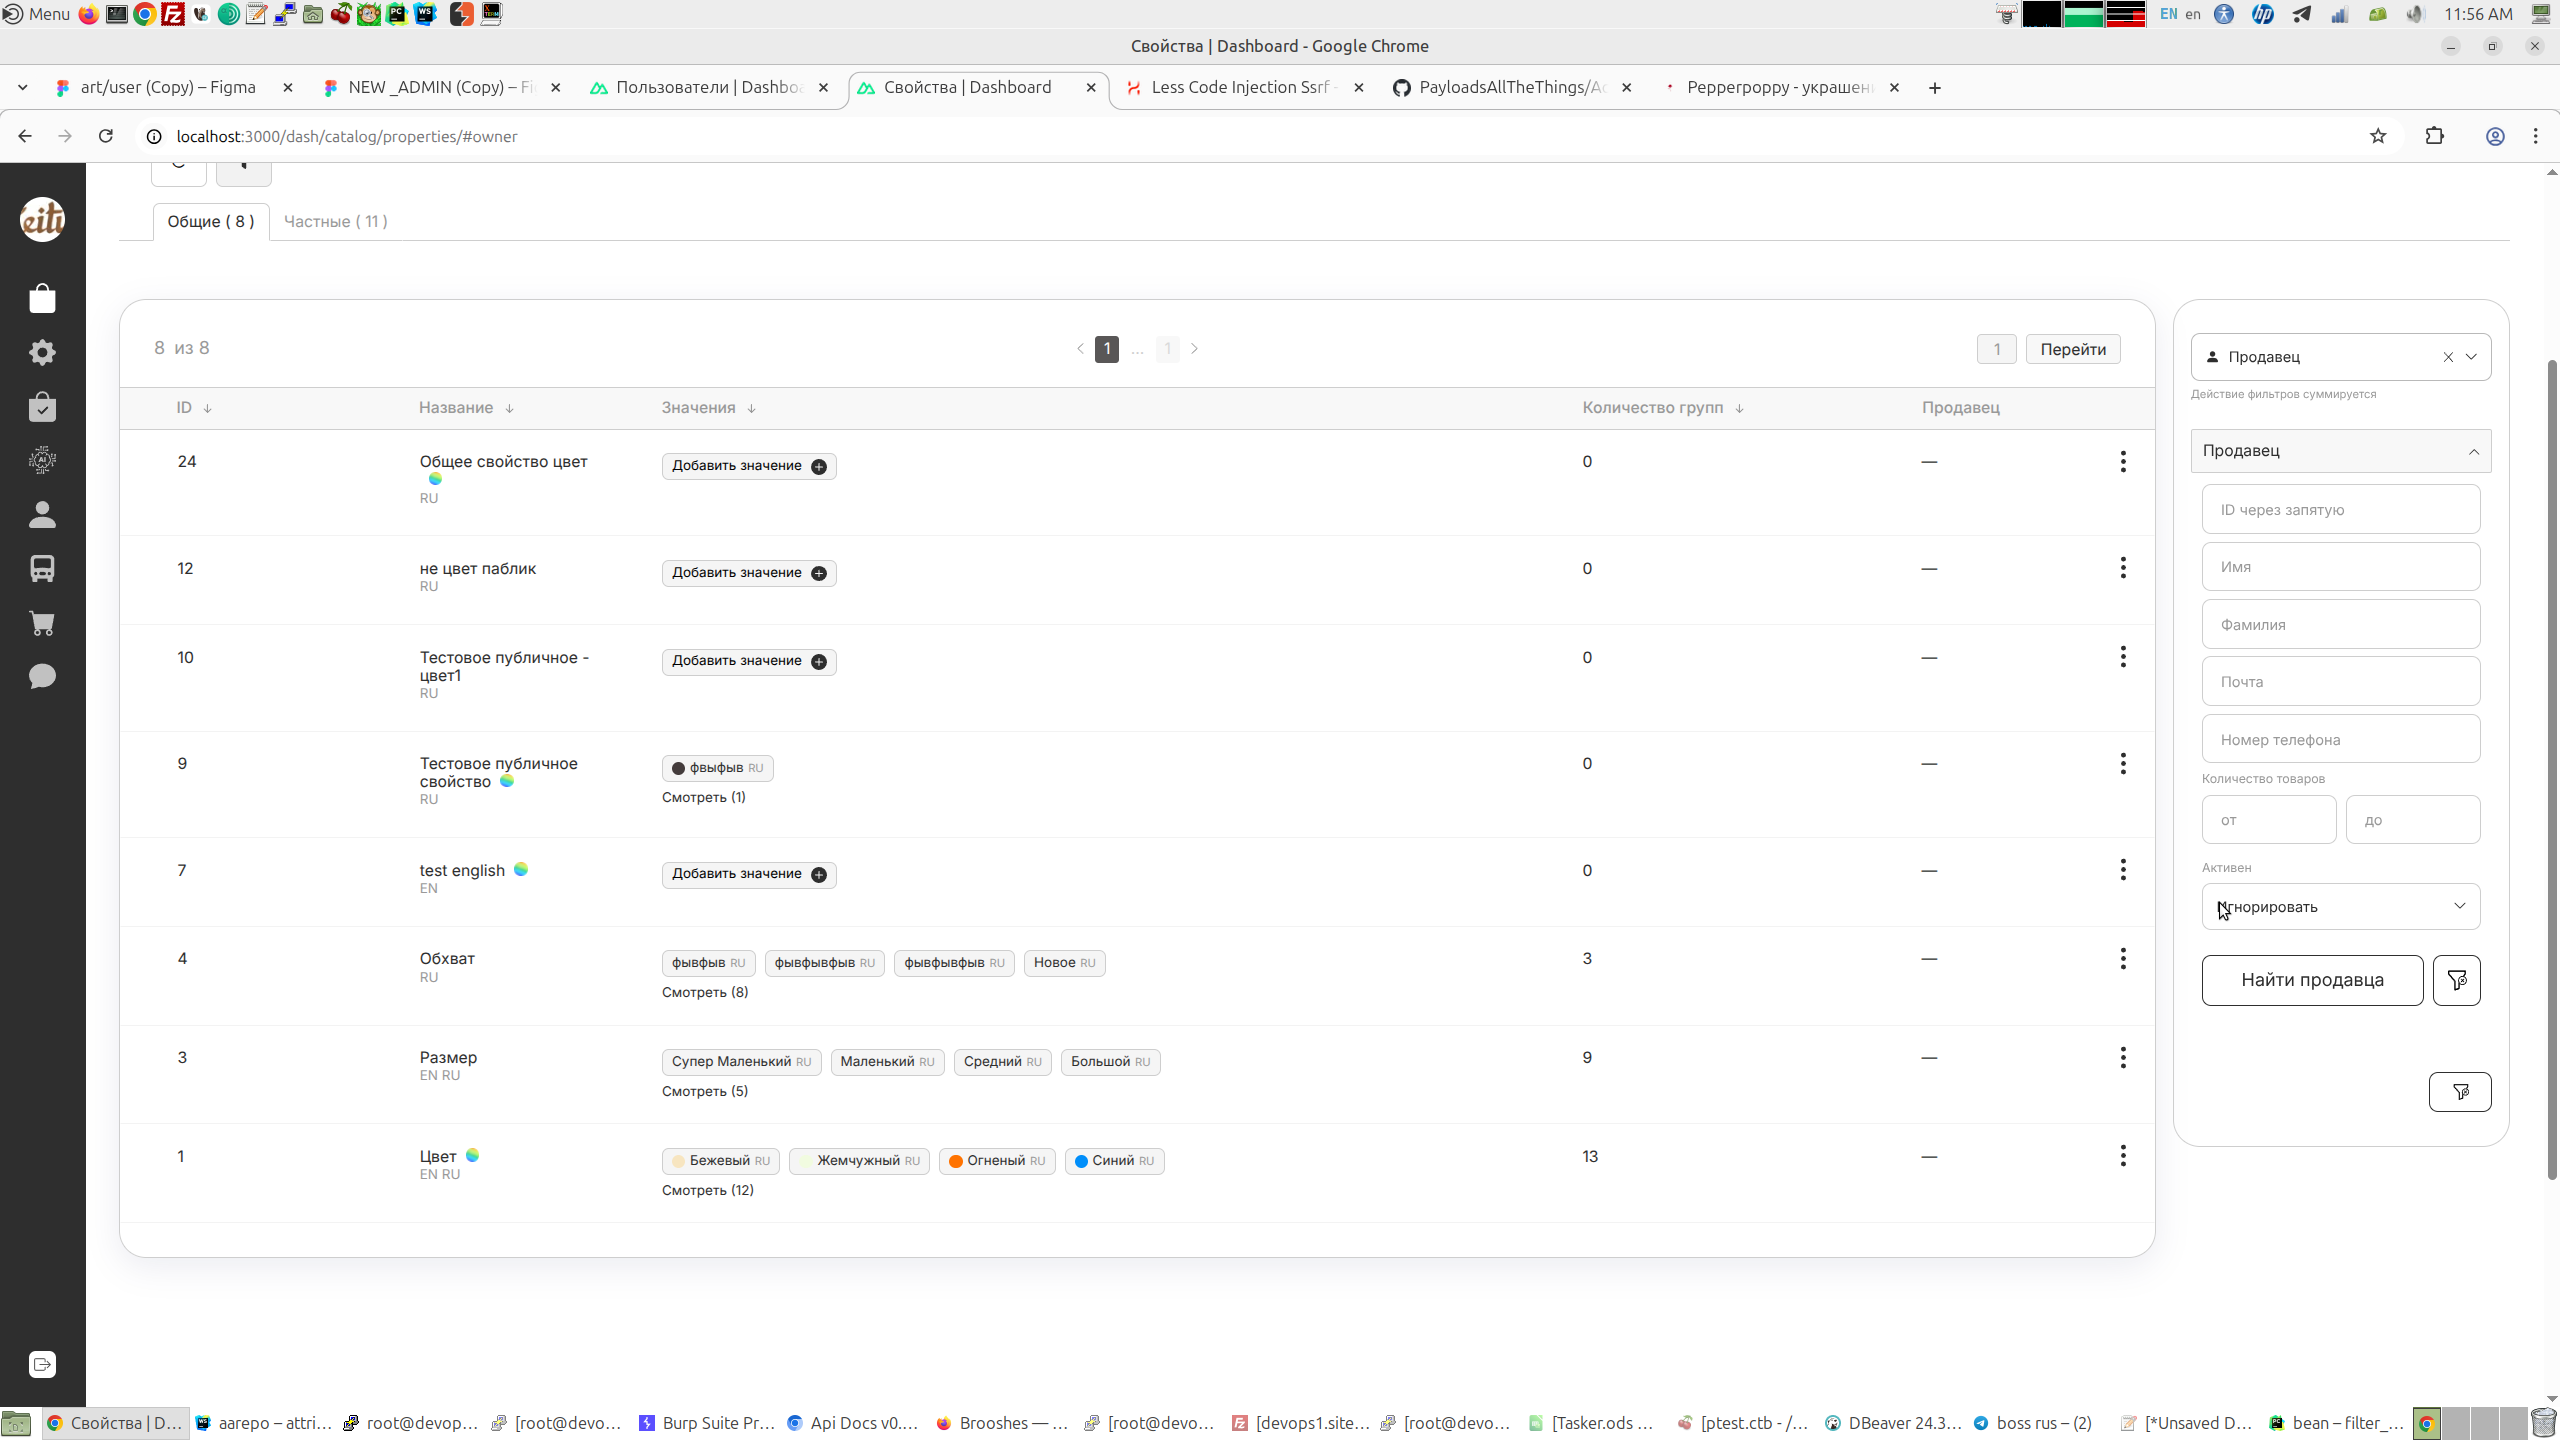Open Смотреть (12) link for Цвет
This screenshot has height=1440, width=2560.
pos(707,1190)
